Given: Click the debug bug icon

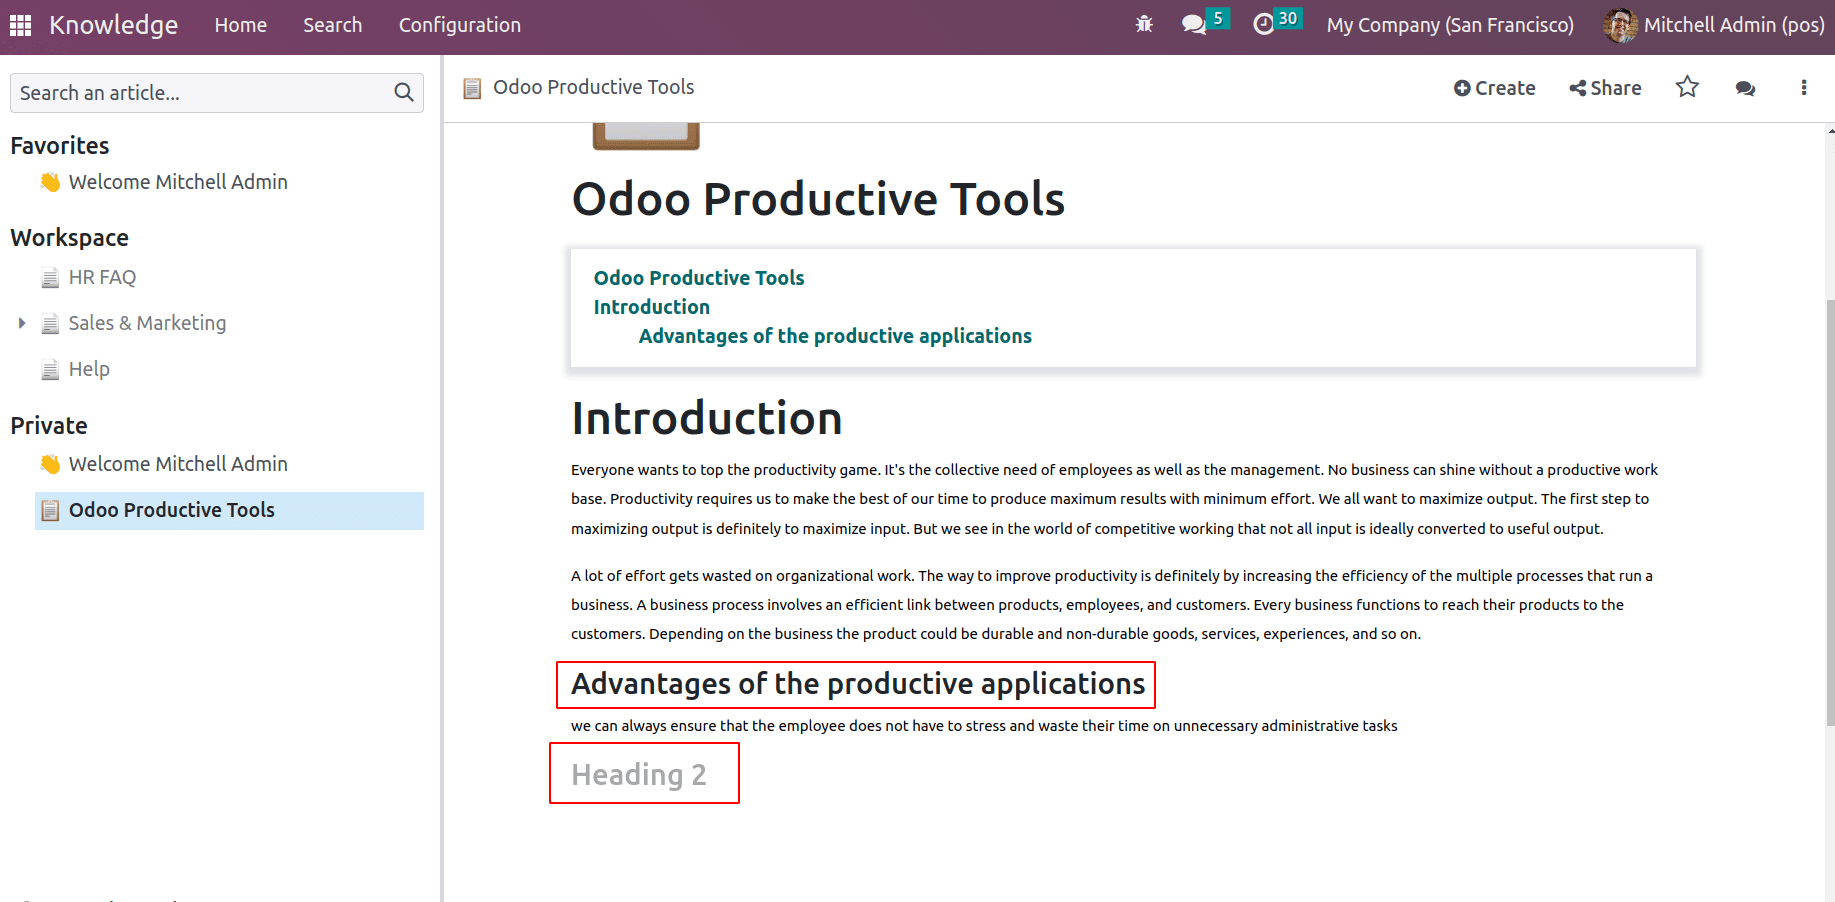Looking at the screenshot, I should coord(1144,24).
